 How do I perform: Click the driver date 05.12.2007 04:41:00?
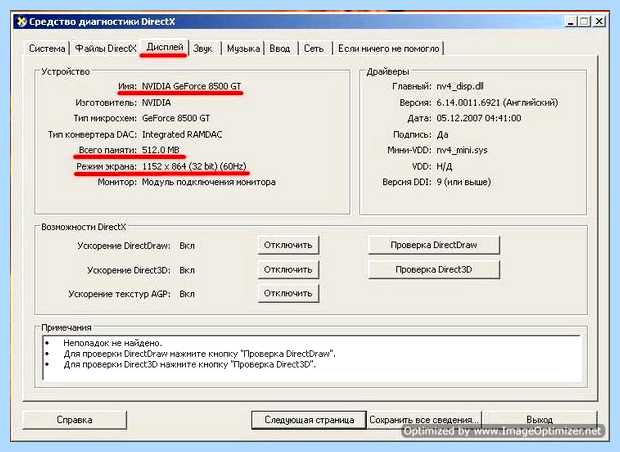coord(478,118)
